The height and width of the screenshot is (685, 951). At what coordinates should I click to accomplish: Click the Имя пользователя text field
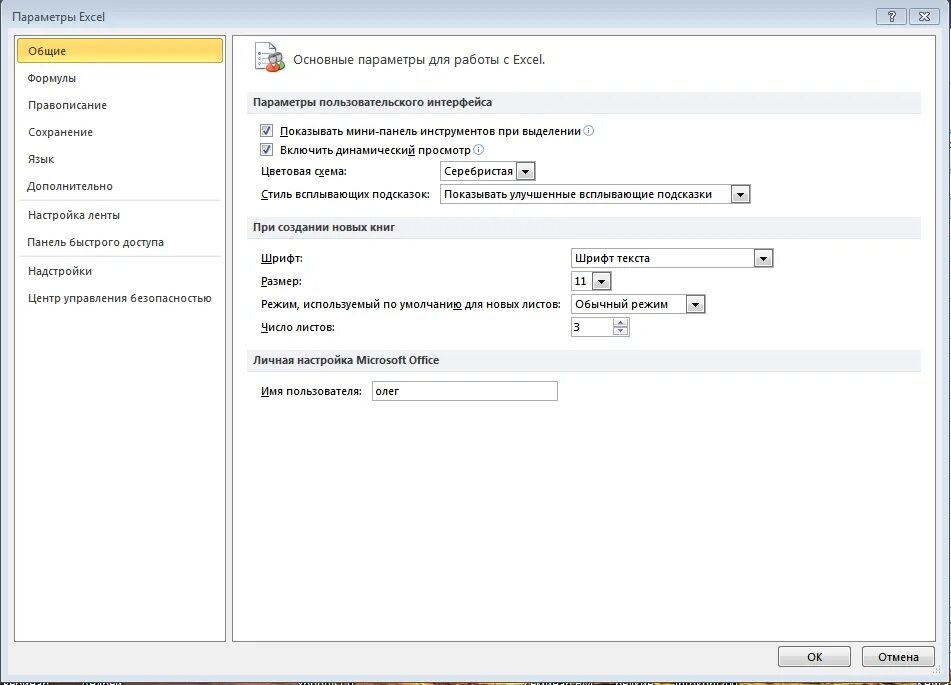[465, 391]
